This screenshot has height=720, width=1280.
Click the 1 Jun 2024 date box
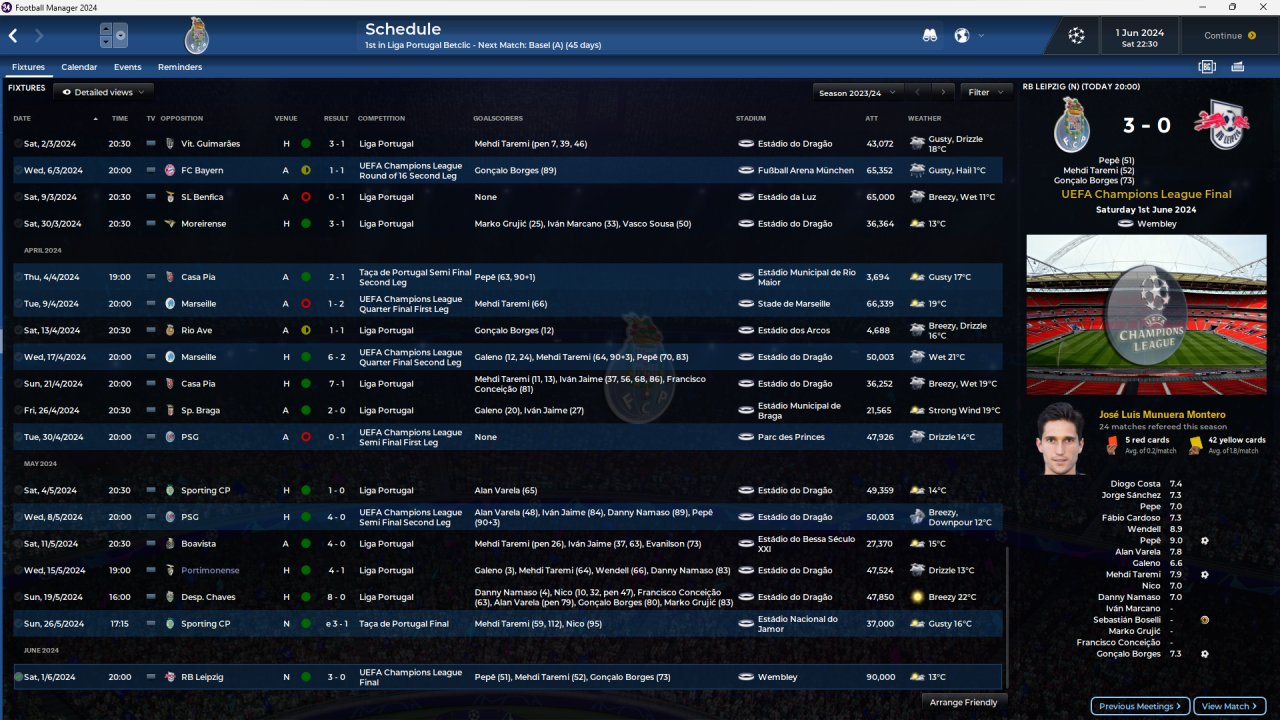[1140, 36]
